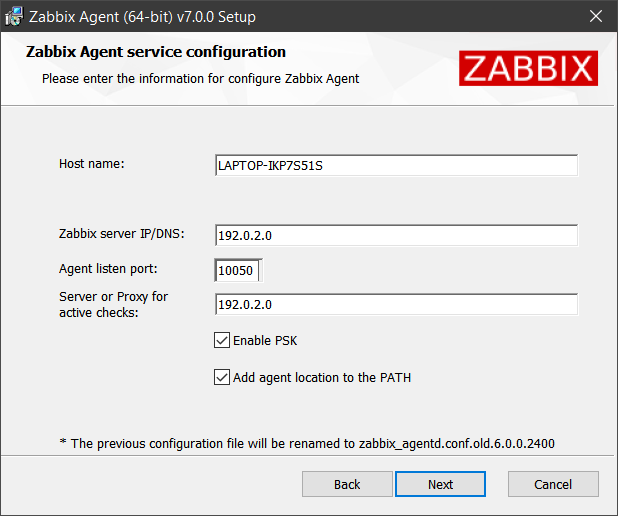Uncheck Add agent location to the PATH

tap(222, 377)
